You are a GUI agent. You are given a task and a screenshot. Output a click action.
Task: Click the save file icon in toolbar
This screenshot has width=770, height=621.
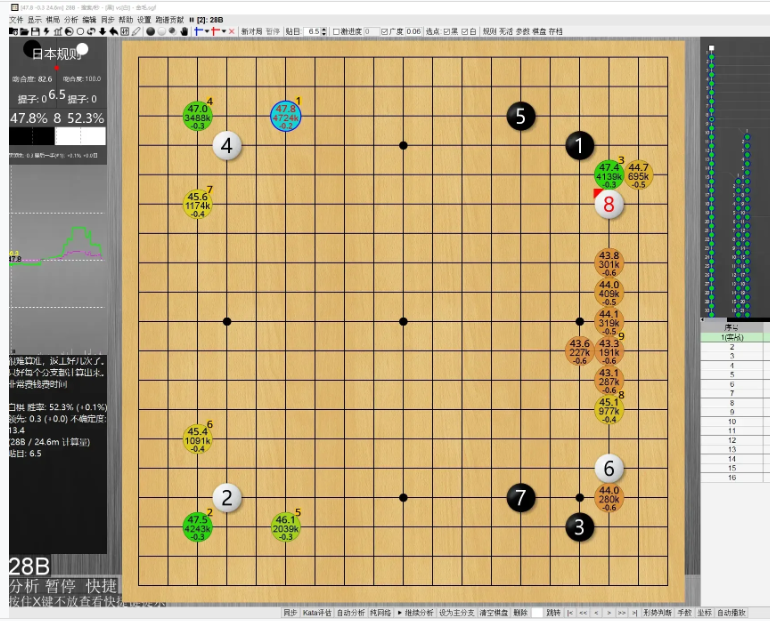coord(35,32)
